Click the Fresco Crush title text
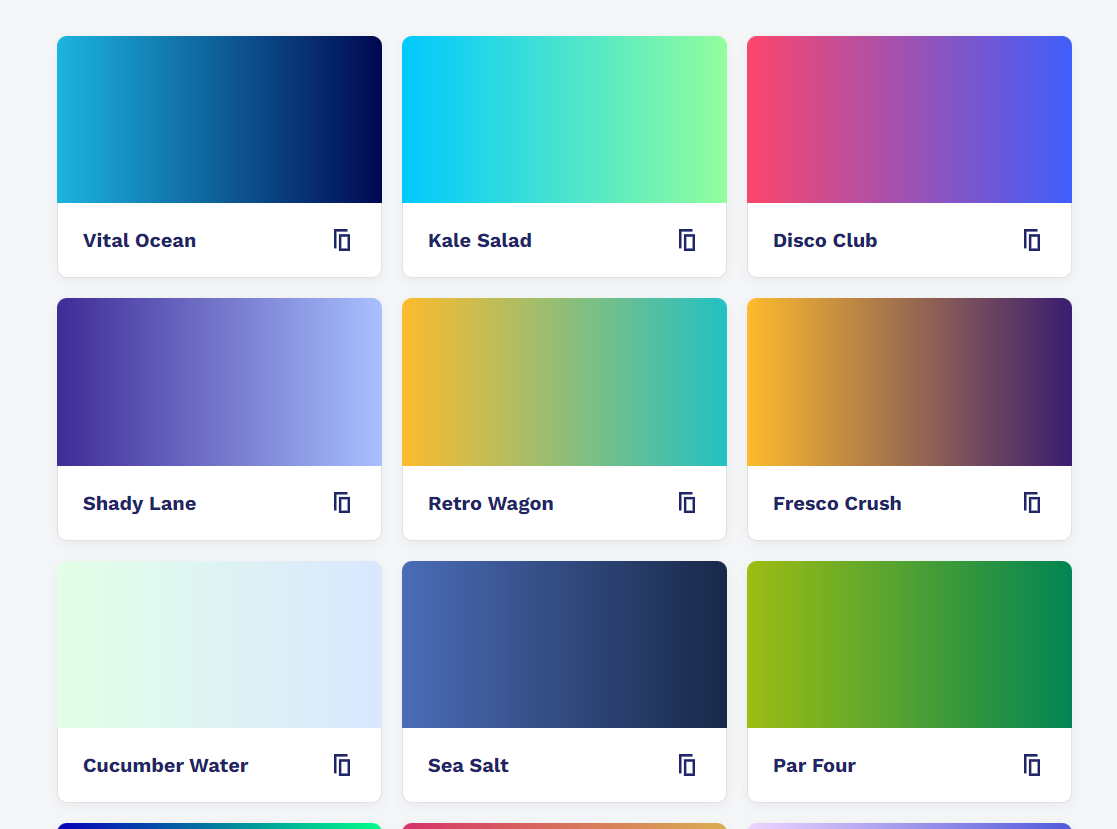This screenshot has height=829, width=1117. (837, 504)
